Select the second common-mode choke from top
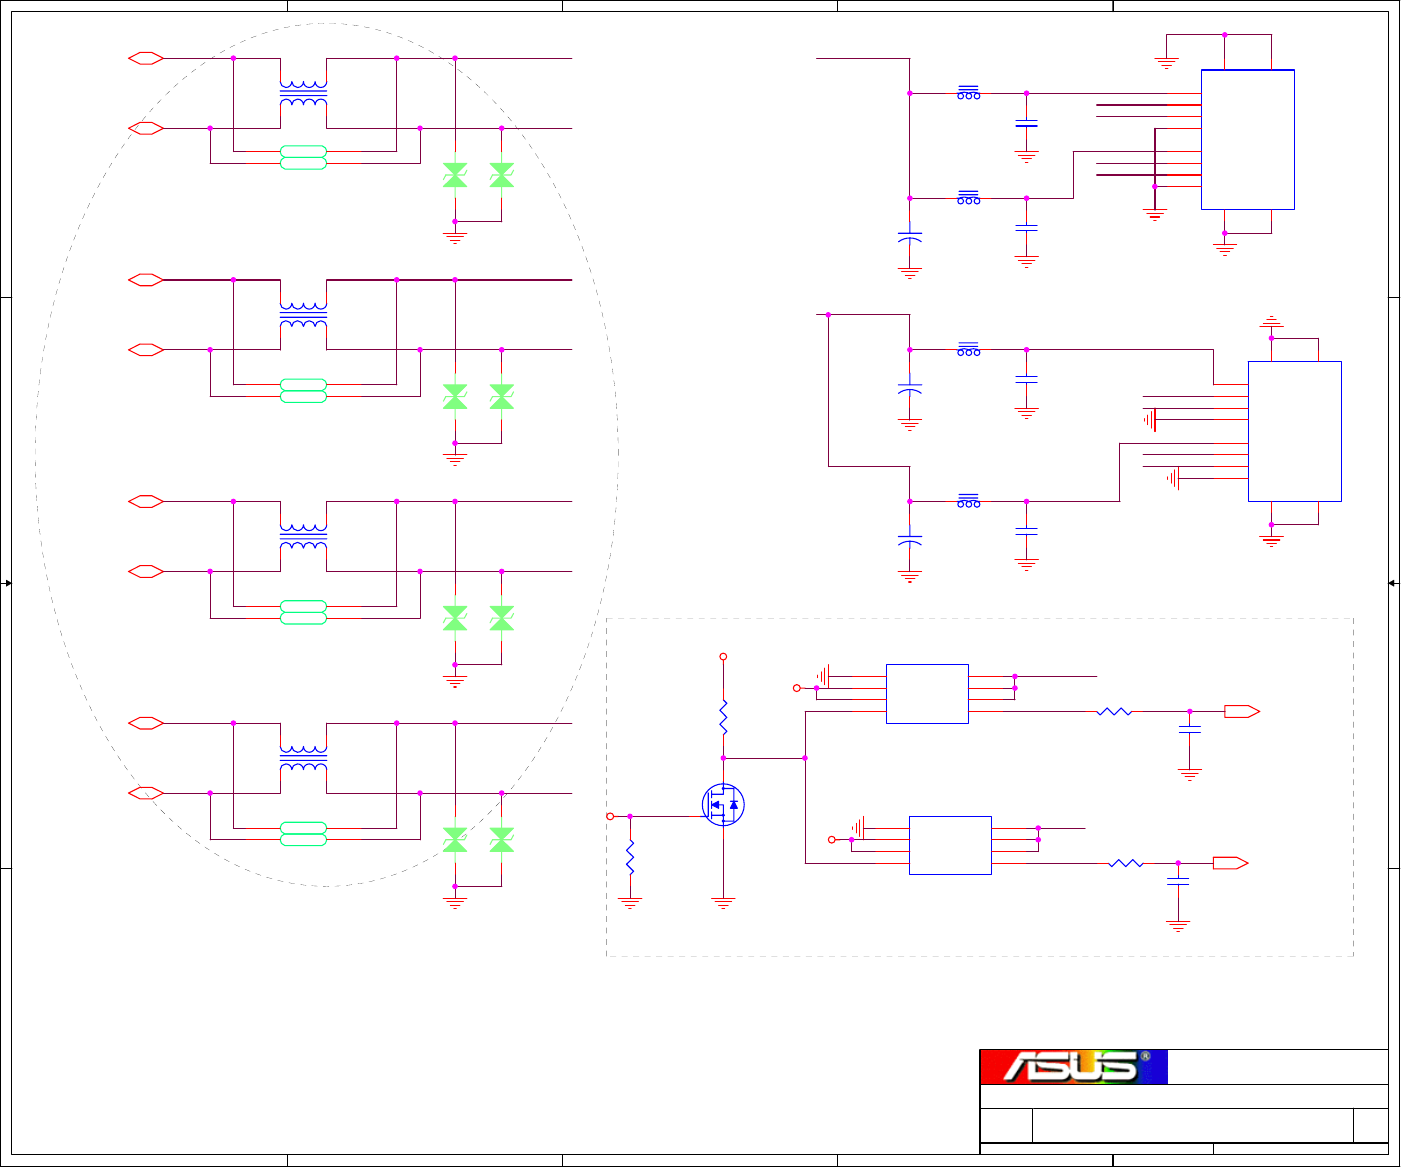This screenshot has height=1167, width=1401. [303, 315]
